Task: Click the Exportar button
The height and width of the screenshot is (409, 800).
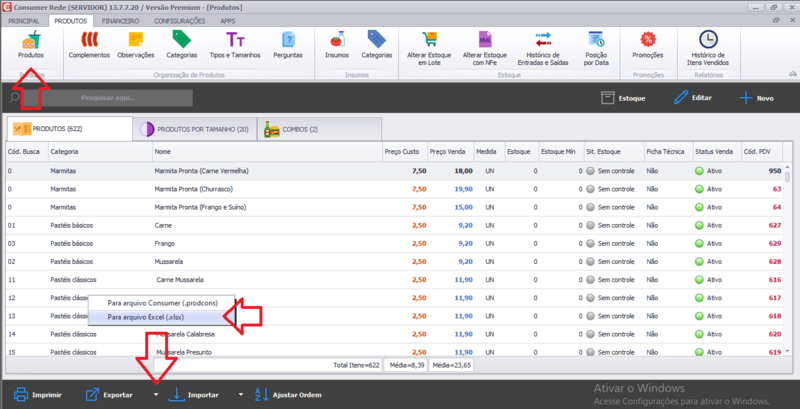Action: coord(109,395)
